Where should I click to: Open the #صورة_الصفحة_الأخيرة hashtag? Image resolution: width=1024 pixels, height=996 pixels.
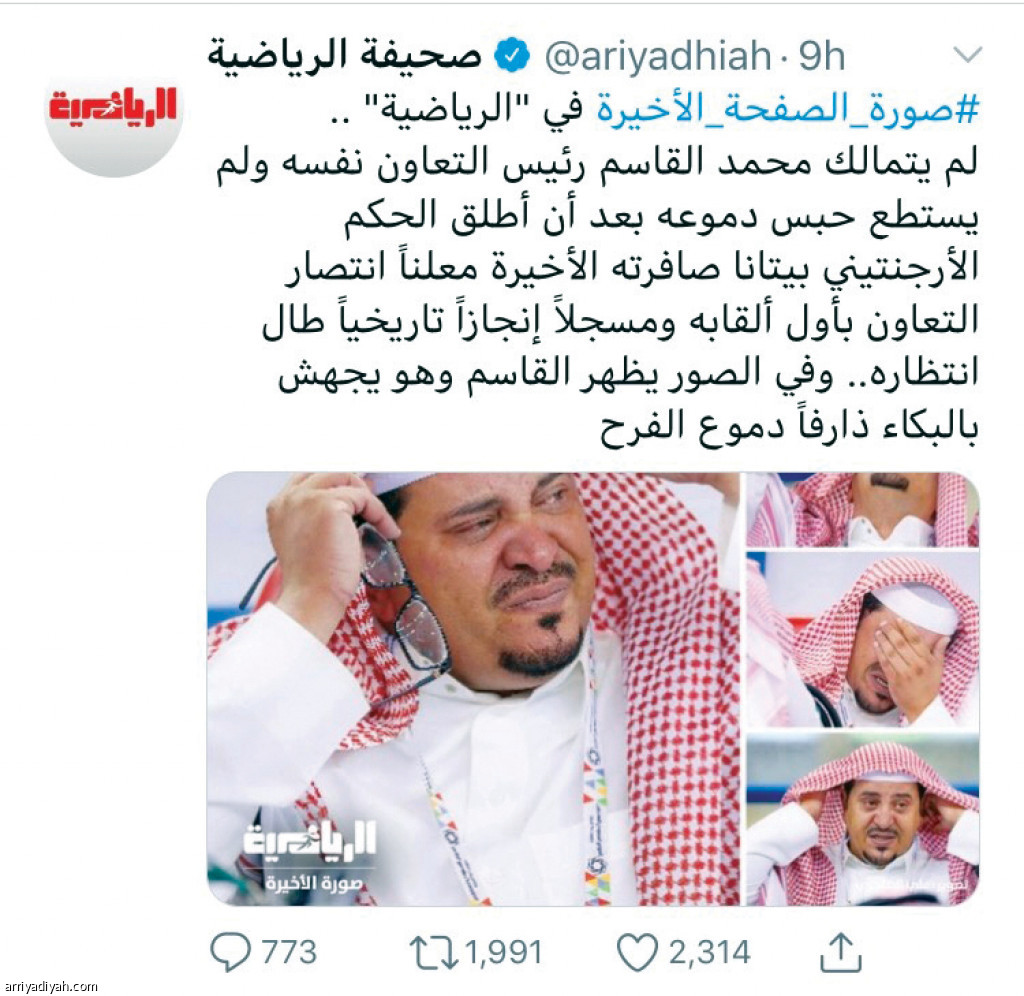coord(788,109)
